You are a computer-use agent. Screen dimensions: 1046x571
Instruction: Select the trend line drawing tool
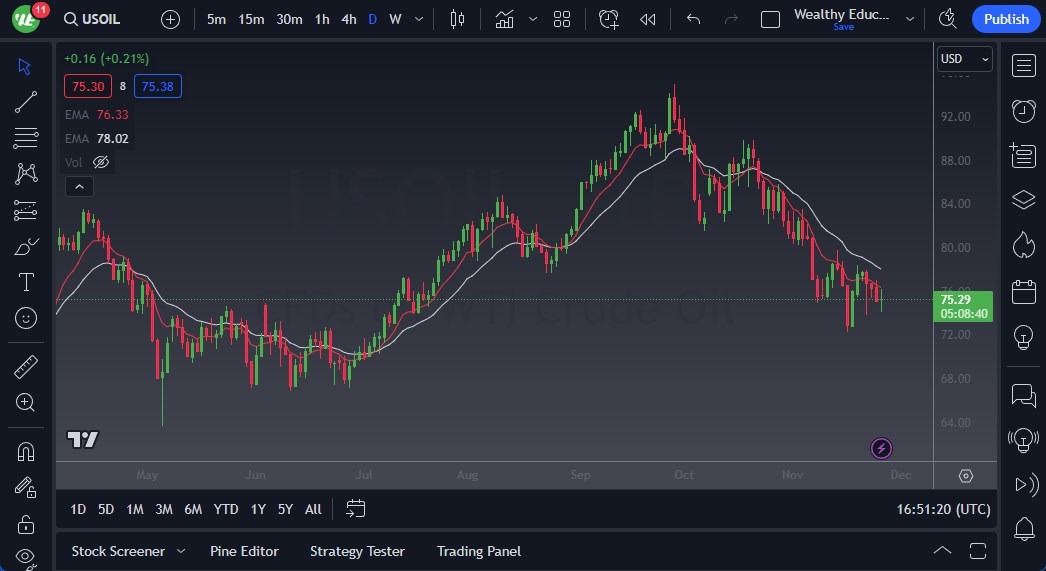point(26,102)
